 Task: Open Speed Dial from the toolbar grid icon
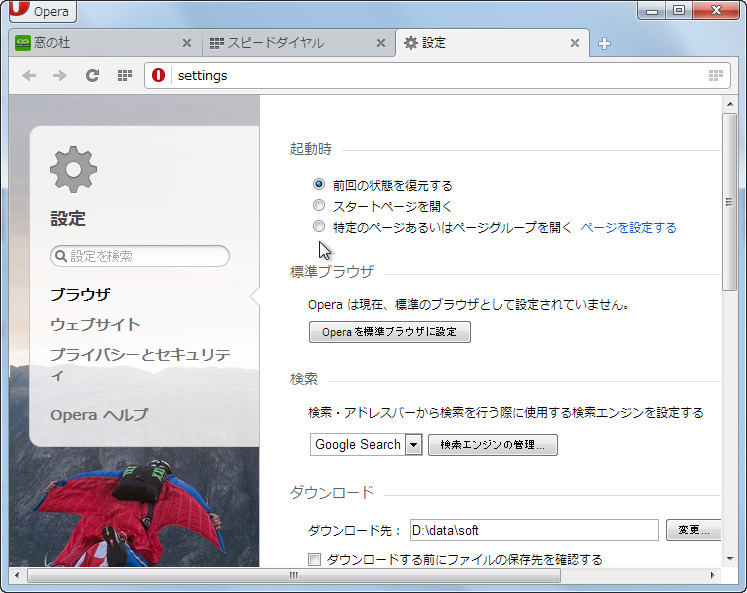tap(125, 75)
